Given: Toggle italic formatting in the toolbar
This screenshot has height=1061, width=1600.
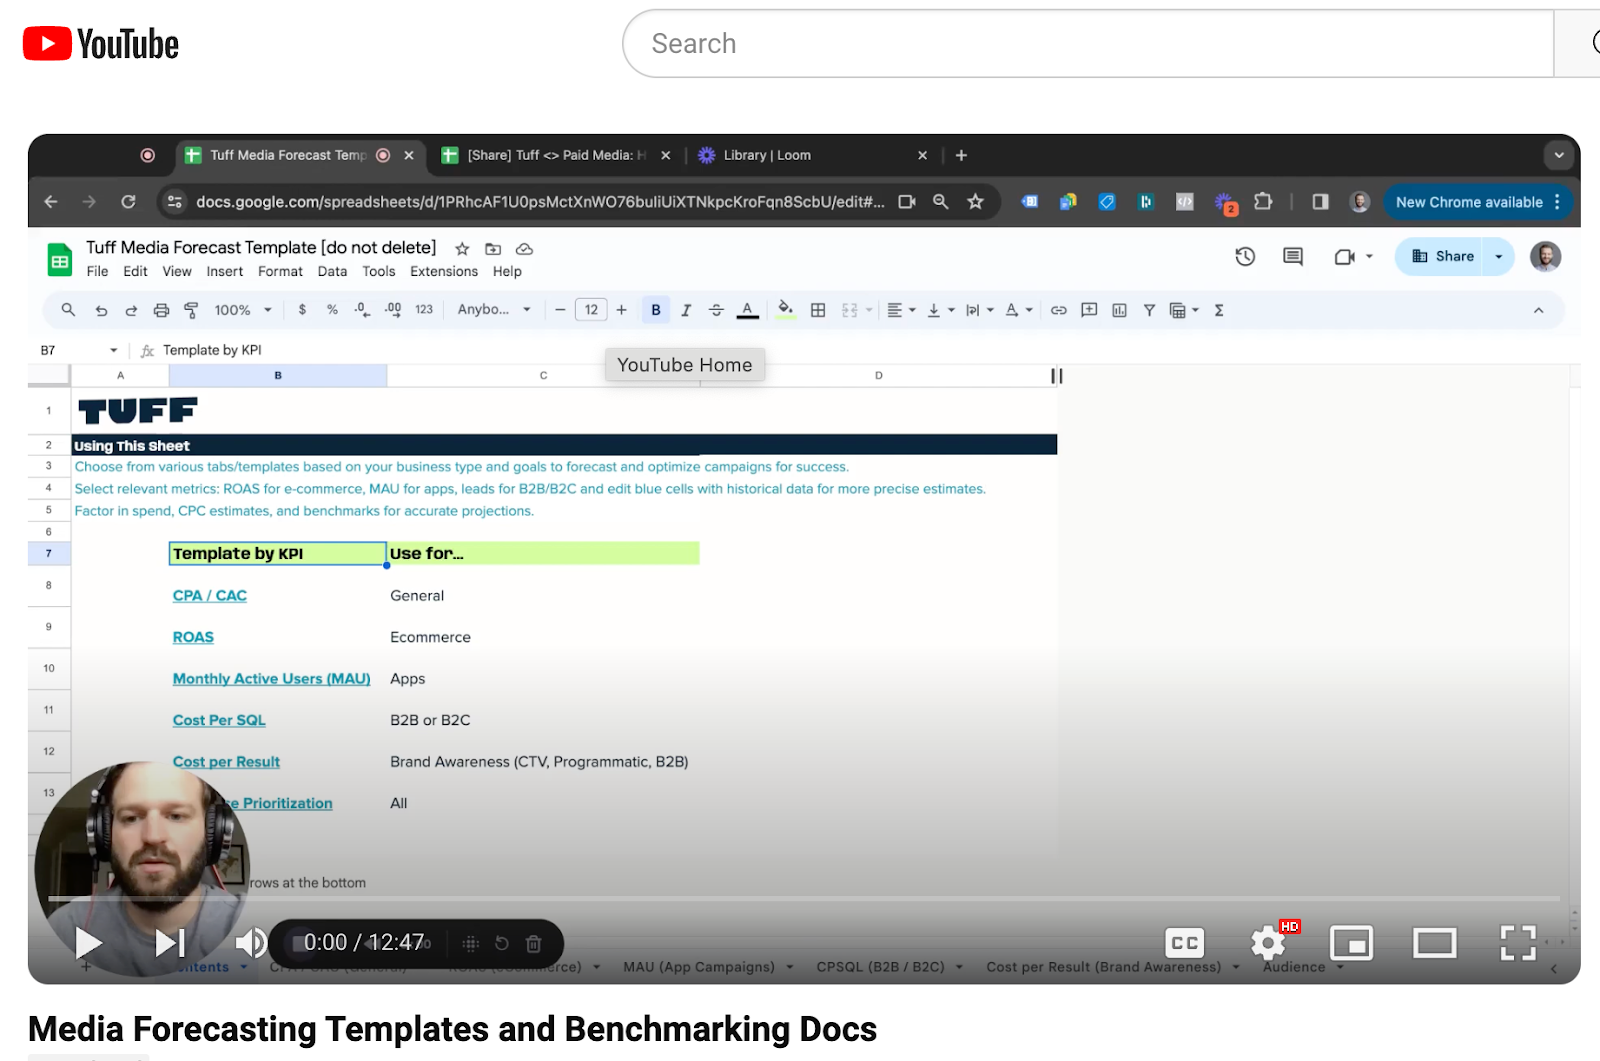Looking at the screenshot, I should (686, 310).
